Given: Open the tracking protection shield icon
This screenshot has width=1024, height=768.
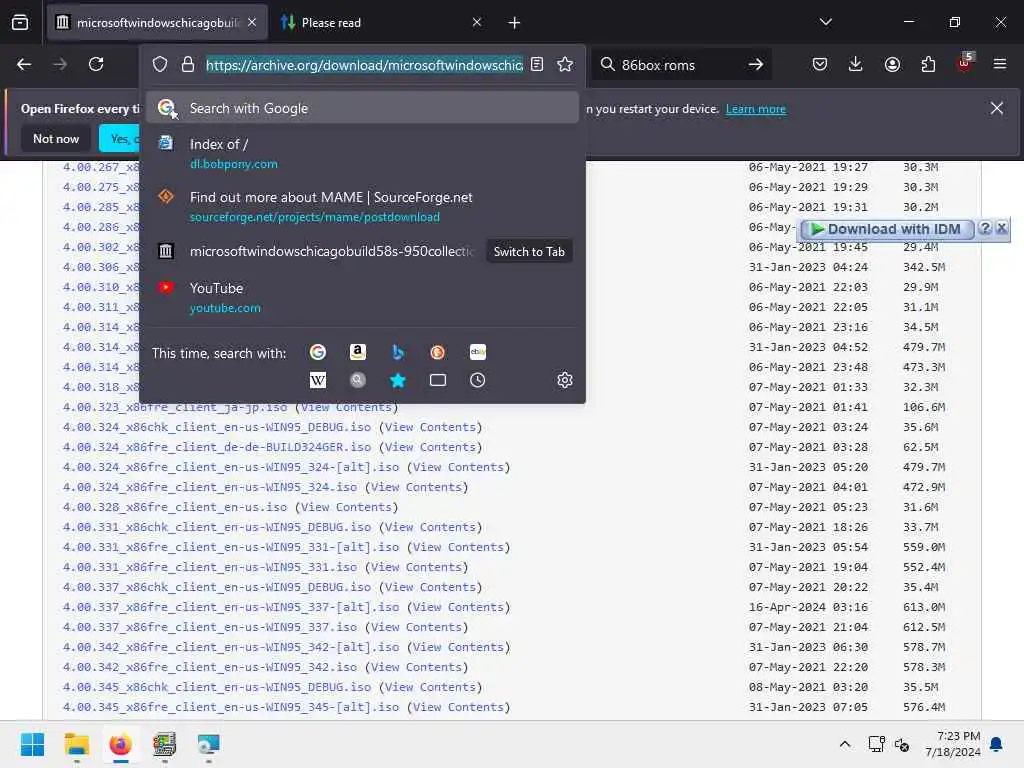Looking at the screenshot, I should [160, 64].
